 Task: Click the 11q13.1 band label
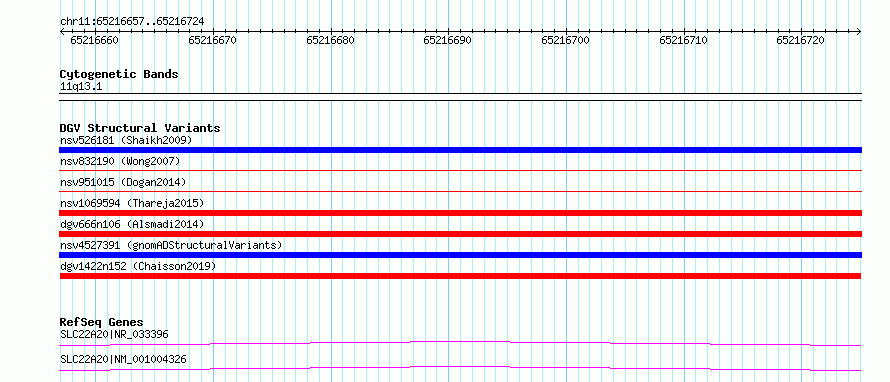click(81, 87)
